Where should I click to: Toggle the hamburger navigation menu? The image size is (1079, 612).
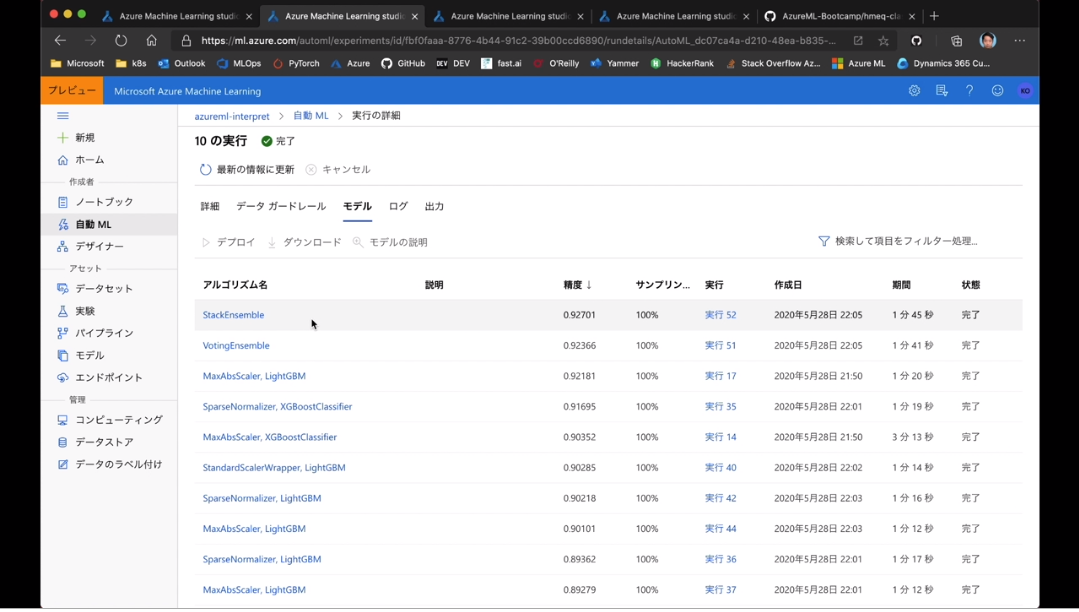click(x=63, y=116)
